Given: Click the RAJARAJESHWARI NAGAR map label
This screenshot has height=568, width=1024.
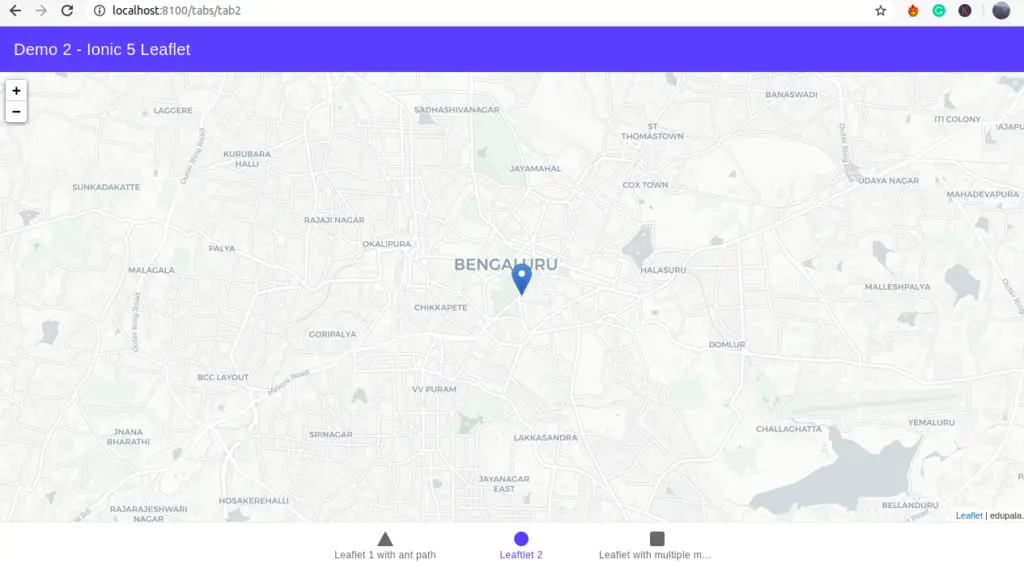Looking at the screenshot, I should pos(148,514).
